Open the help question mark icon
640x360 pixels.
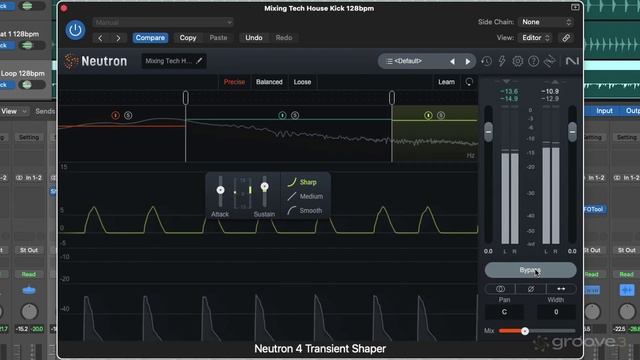coord(533,61)
